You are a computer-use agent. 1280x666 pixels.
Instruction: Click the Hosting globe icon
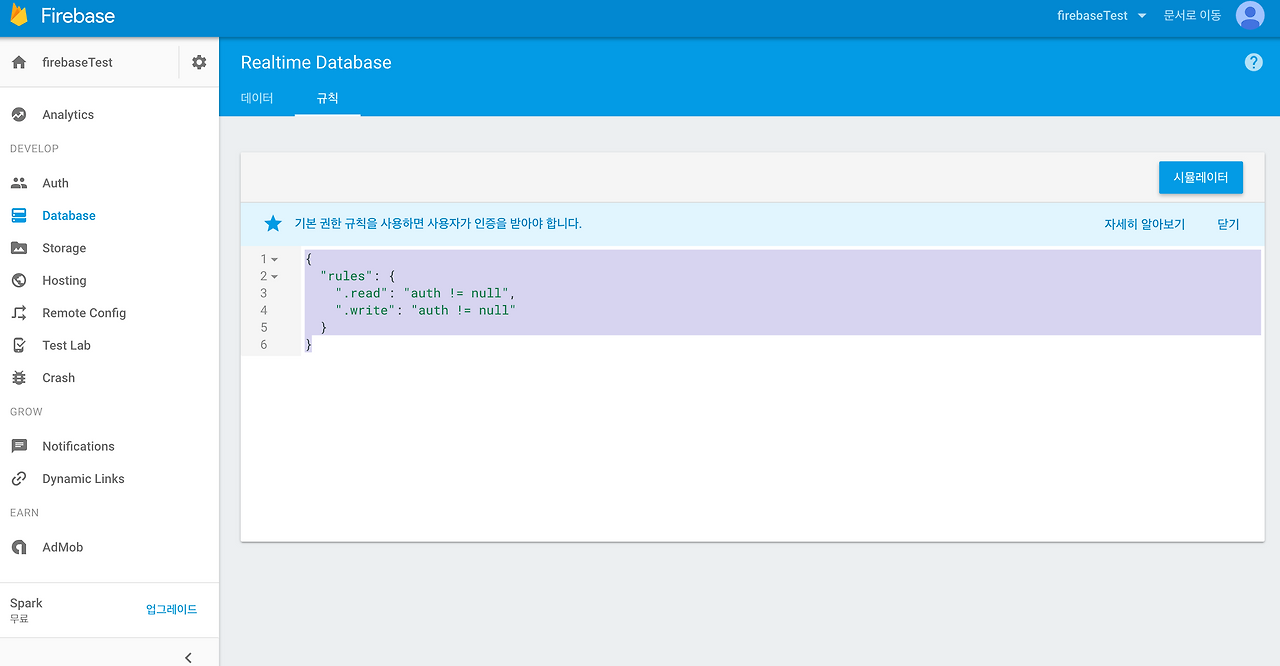point(19,280)
